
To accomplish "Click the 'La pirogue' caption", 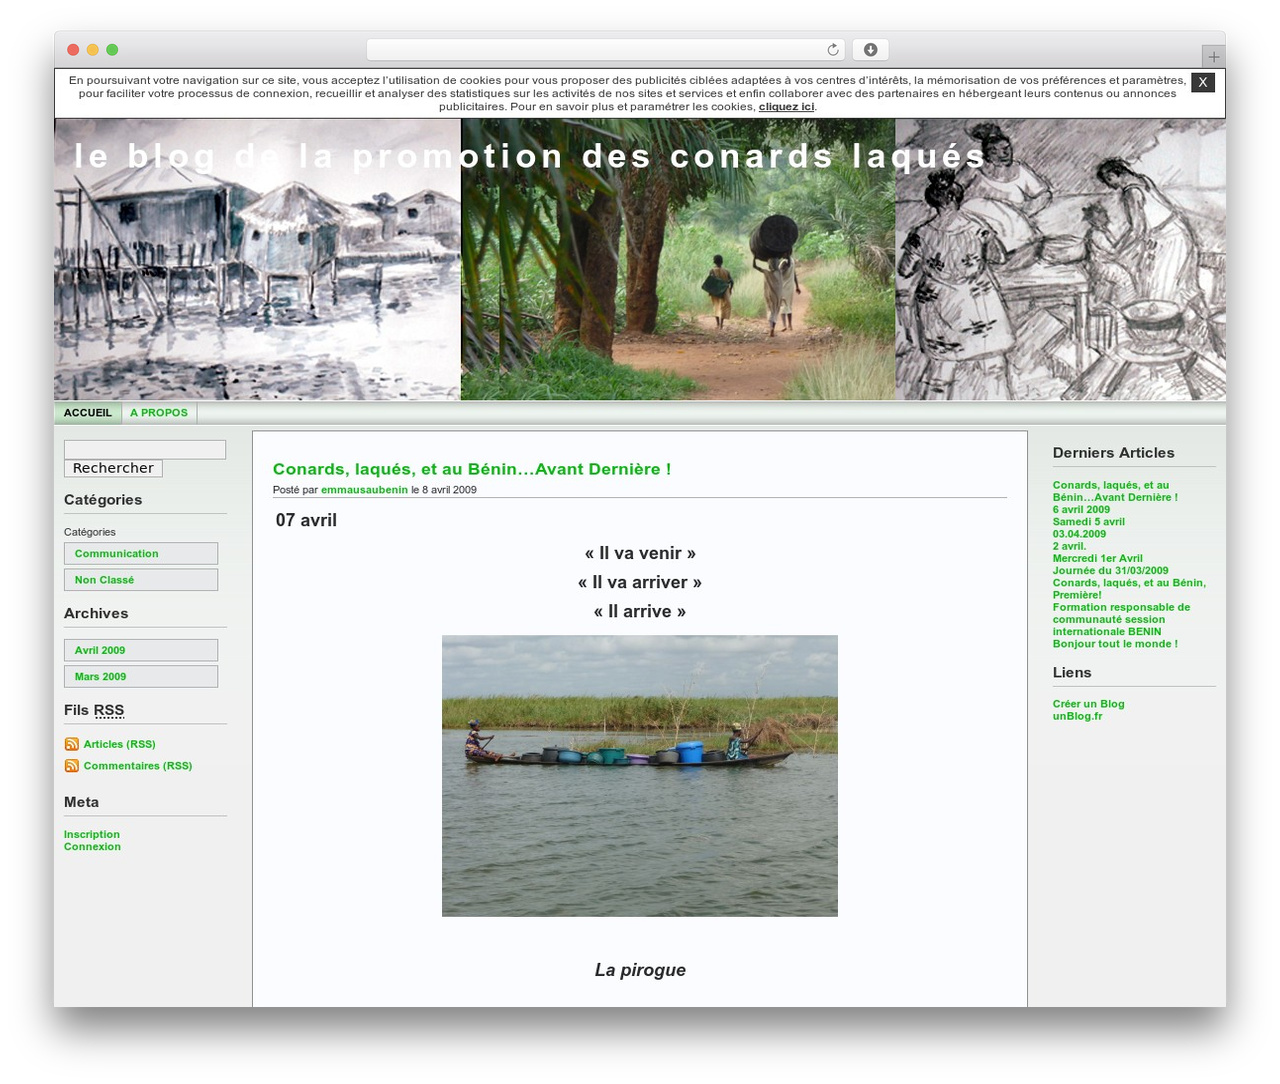I will [640, 970].
